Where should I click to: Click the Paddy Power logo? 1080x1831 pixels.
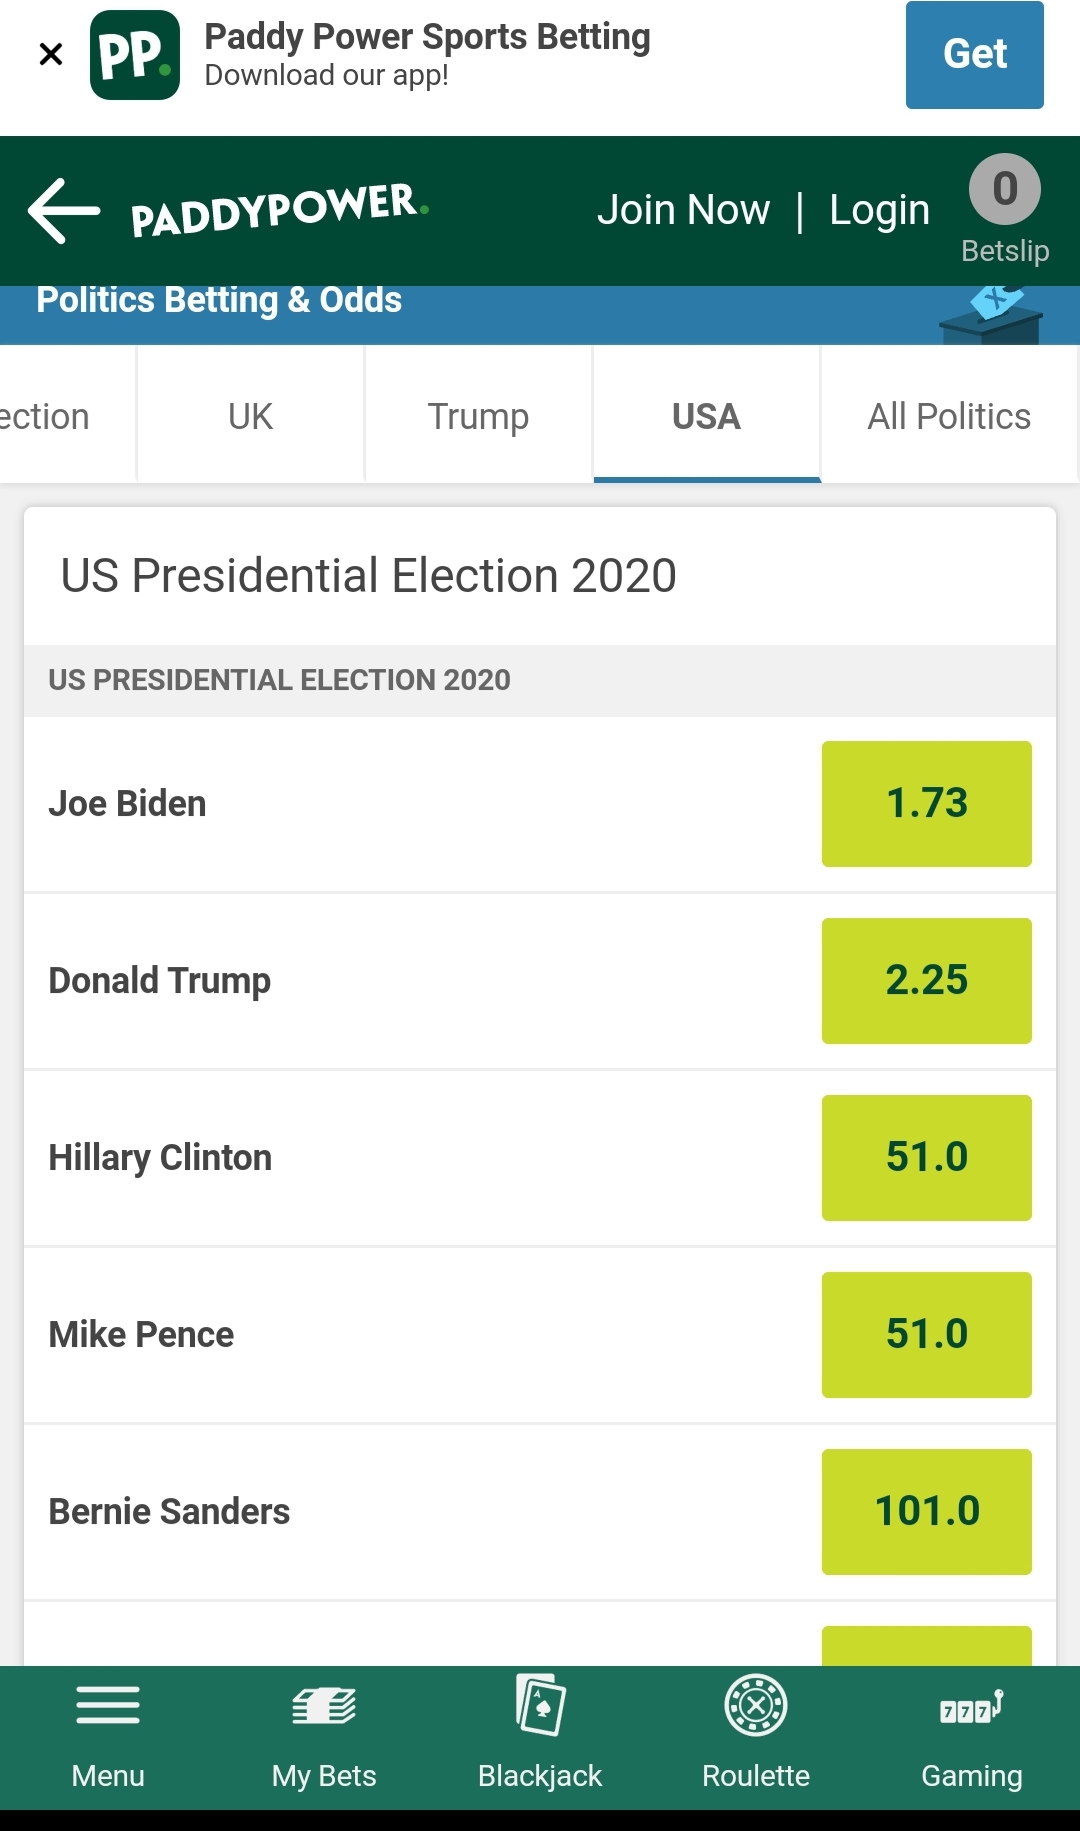tap(280, 210)
